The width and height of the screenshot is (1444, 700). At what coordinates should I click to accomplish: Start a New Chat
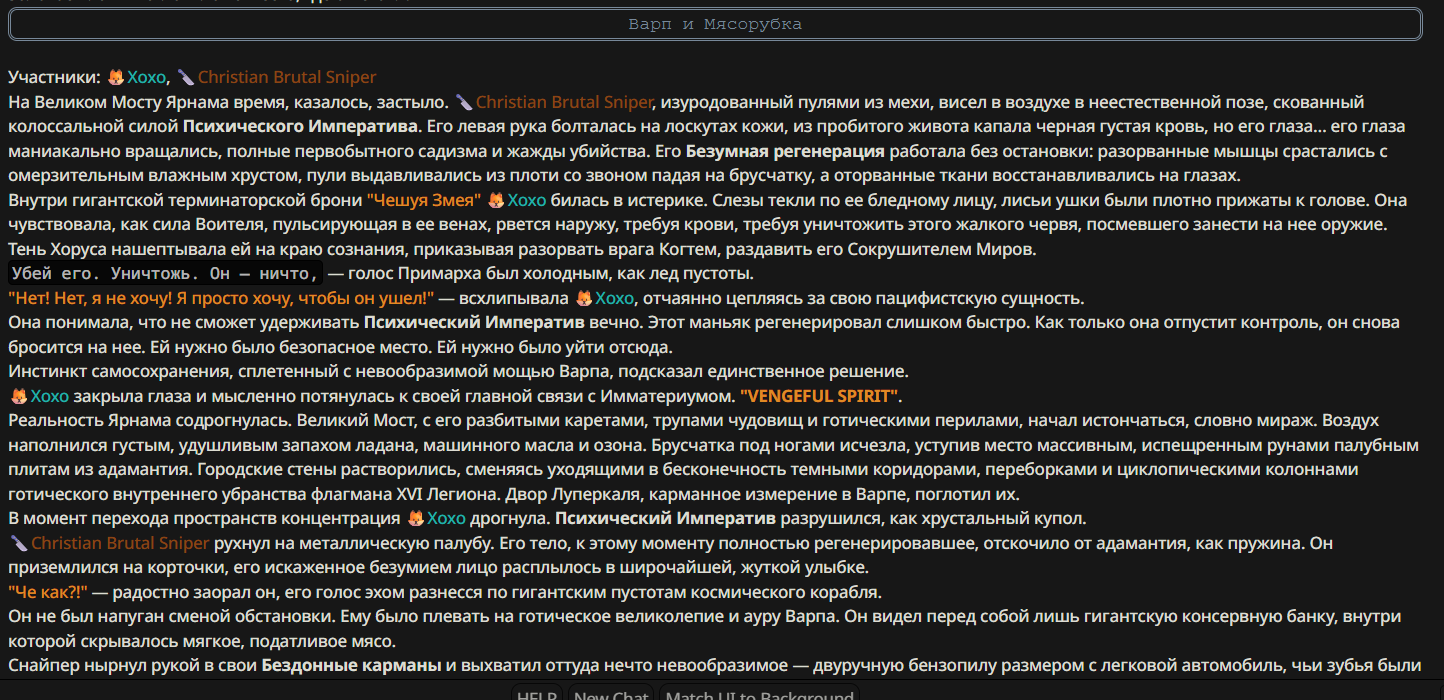tap(611, 695)
